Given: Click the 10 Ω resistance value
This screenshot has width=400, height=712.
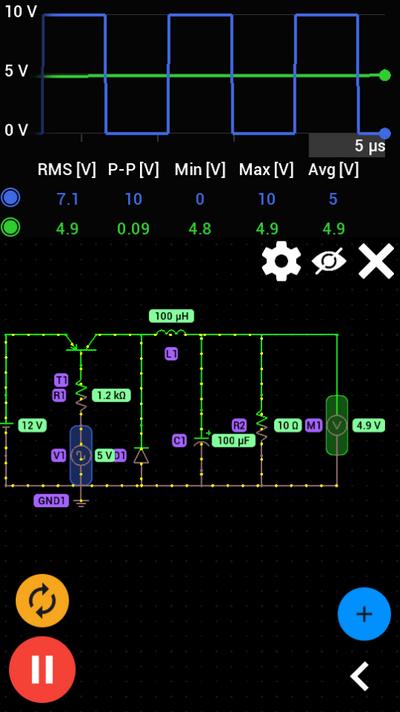Looking at the screenshot, I should click(288, 425).
